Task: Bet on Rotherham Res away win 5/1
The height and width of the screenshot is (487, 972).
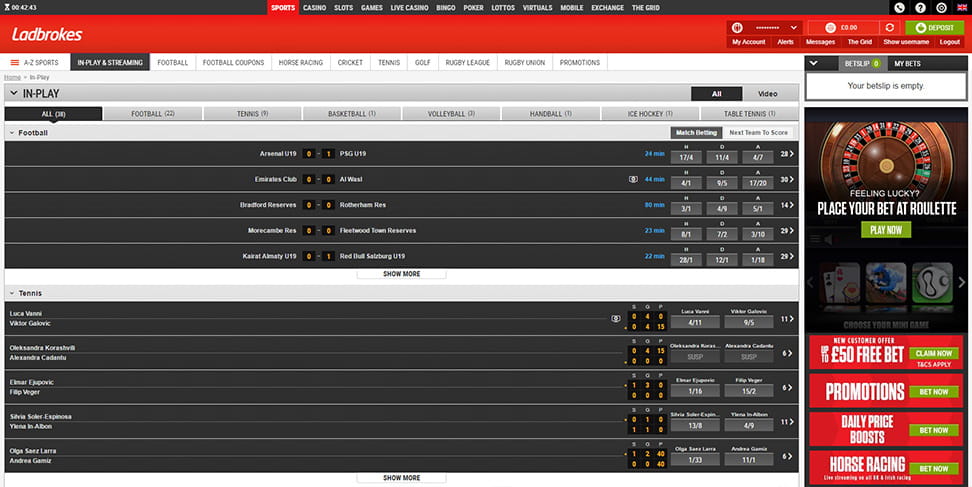Action: coord(758,209)
